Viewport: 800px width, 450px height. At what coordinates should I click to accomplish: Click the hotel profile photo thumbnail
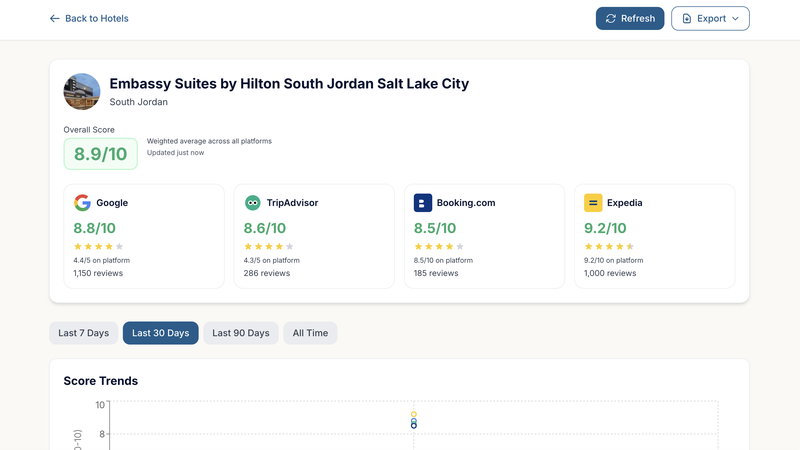coord(82,92)
